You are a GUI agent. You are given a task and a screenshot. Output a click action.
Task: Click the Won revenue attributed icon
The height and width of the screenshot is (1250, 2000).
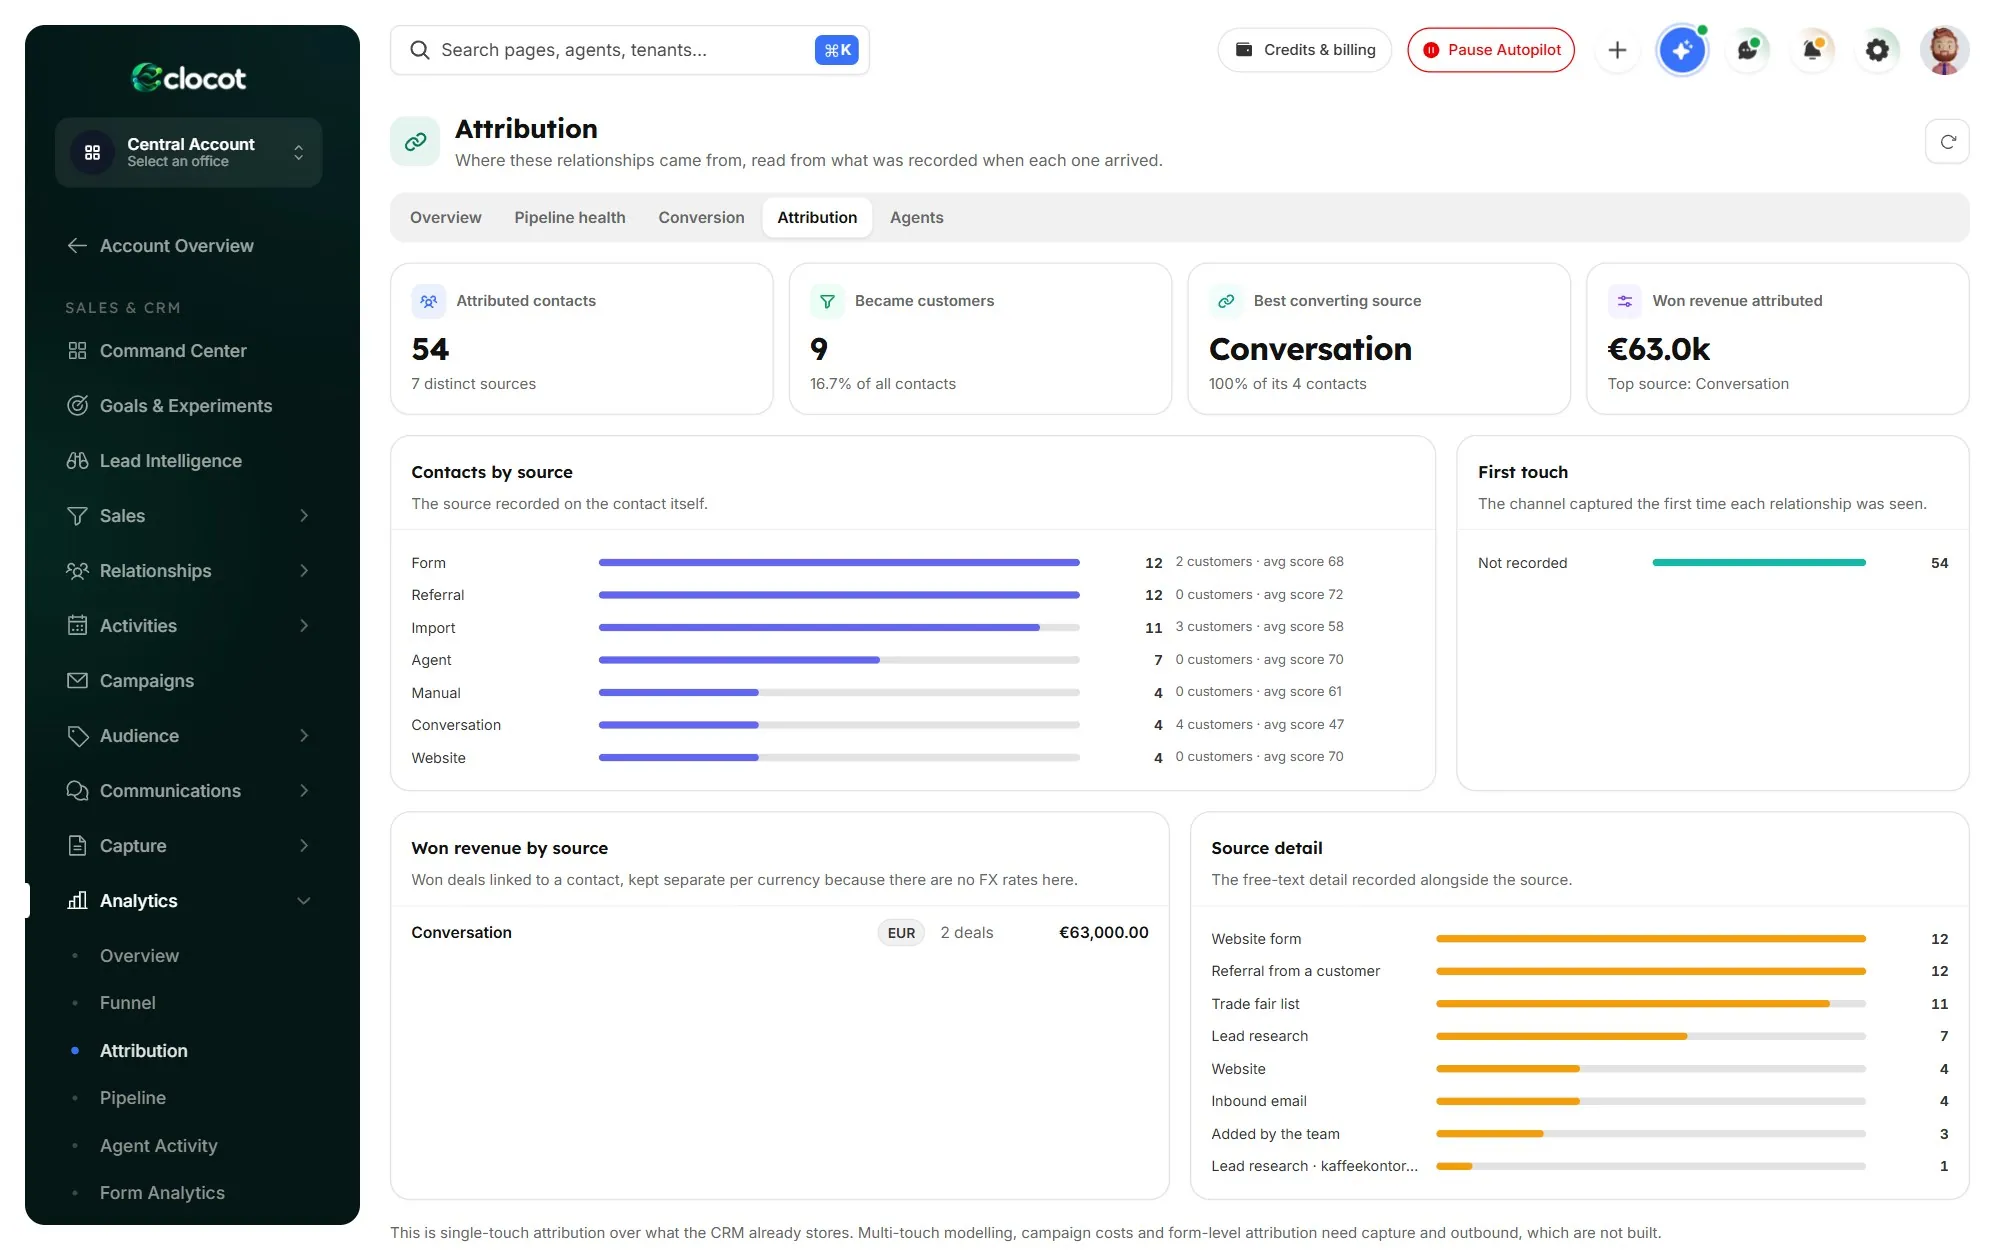1624,301
